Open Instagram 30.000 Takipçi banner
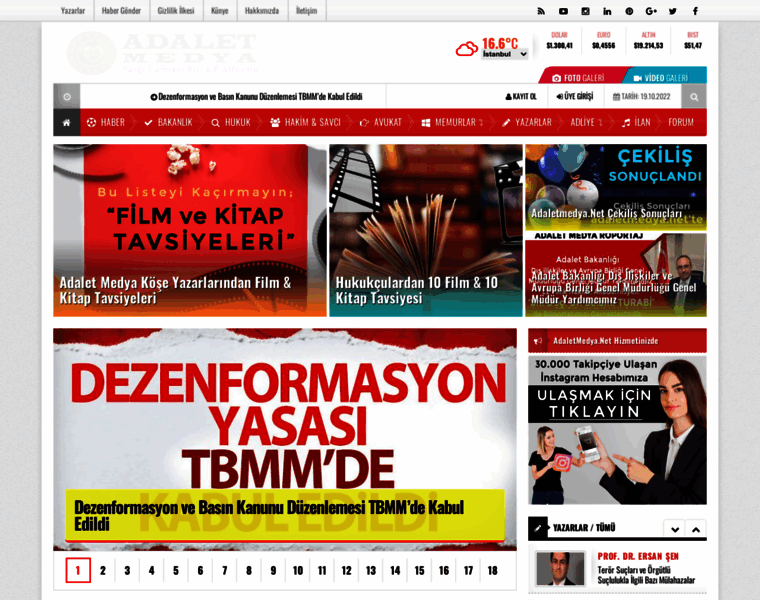Screen dimensions: 760x600 tap(617, 430)
